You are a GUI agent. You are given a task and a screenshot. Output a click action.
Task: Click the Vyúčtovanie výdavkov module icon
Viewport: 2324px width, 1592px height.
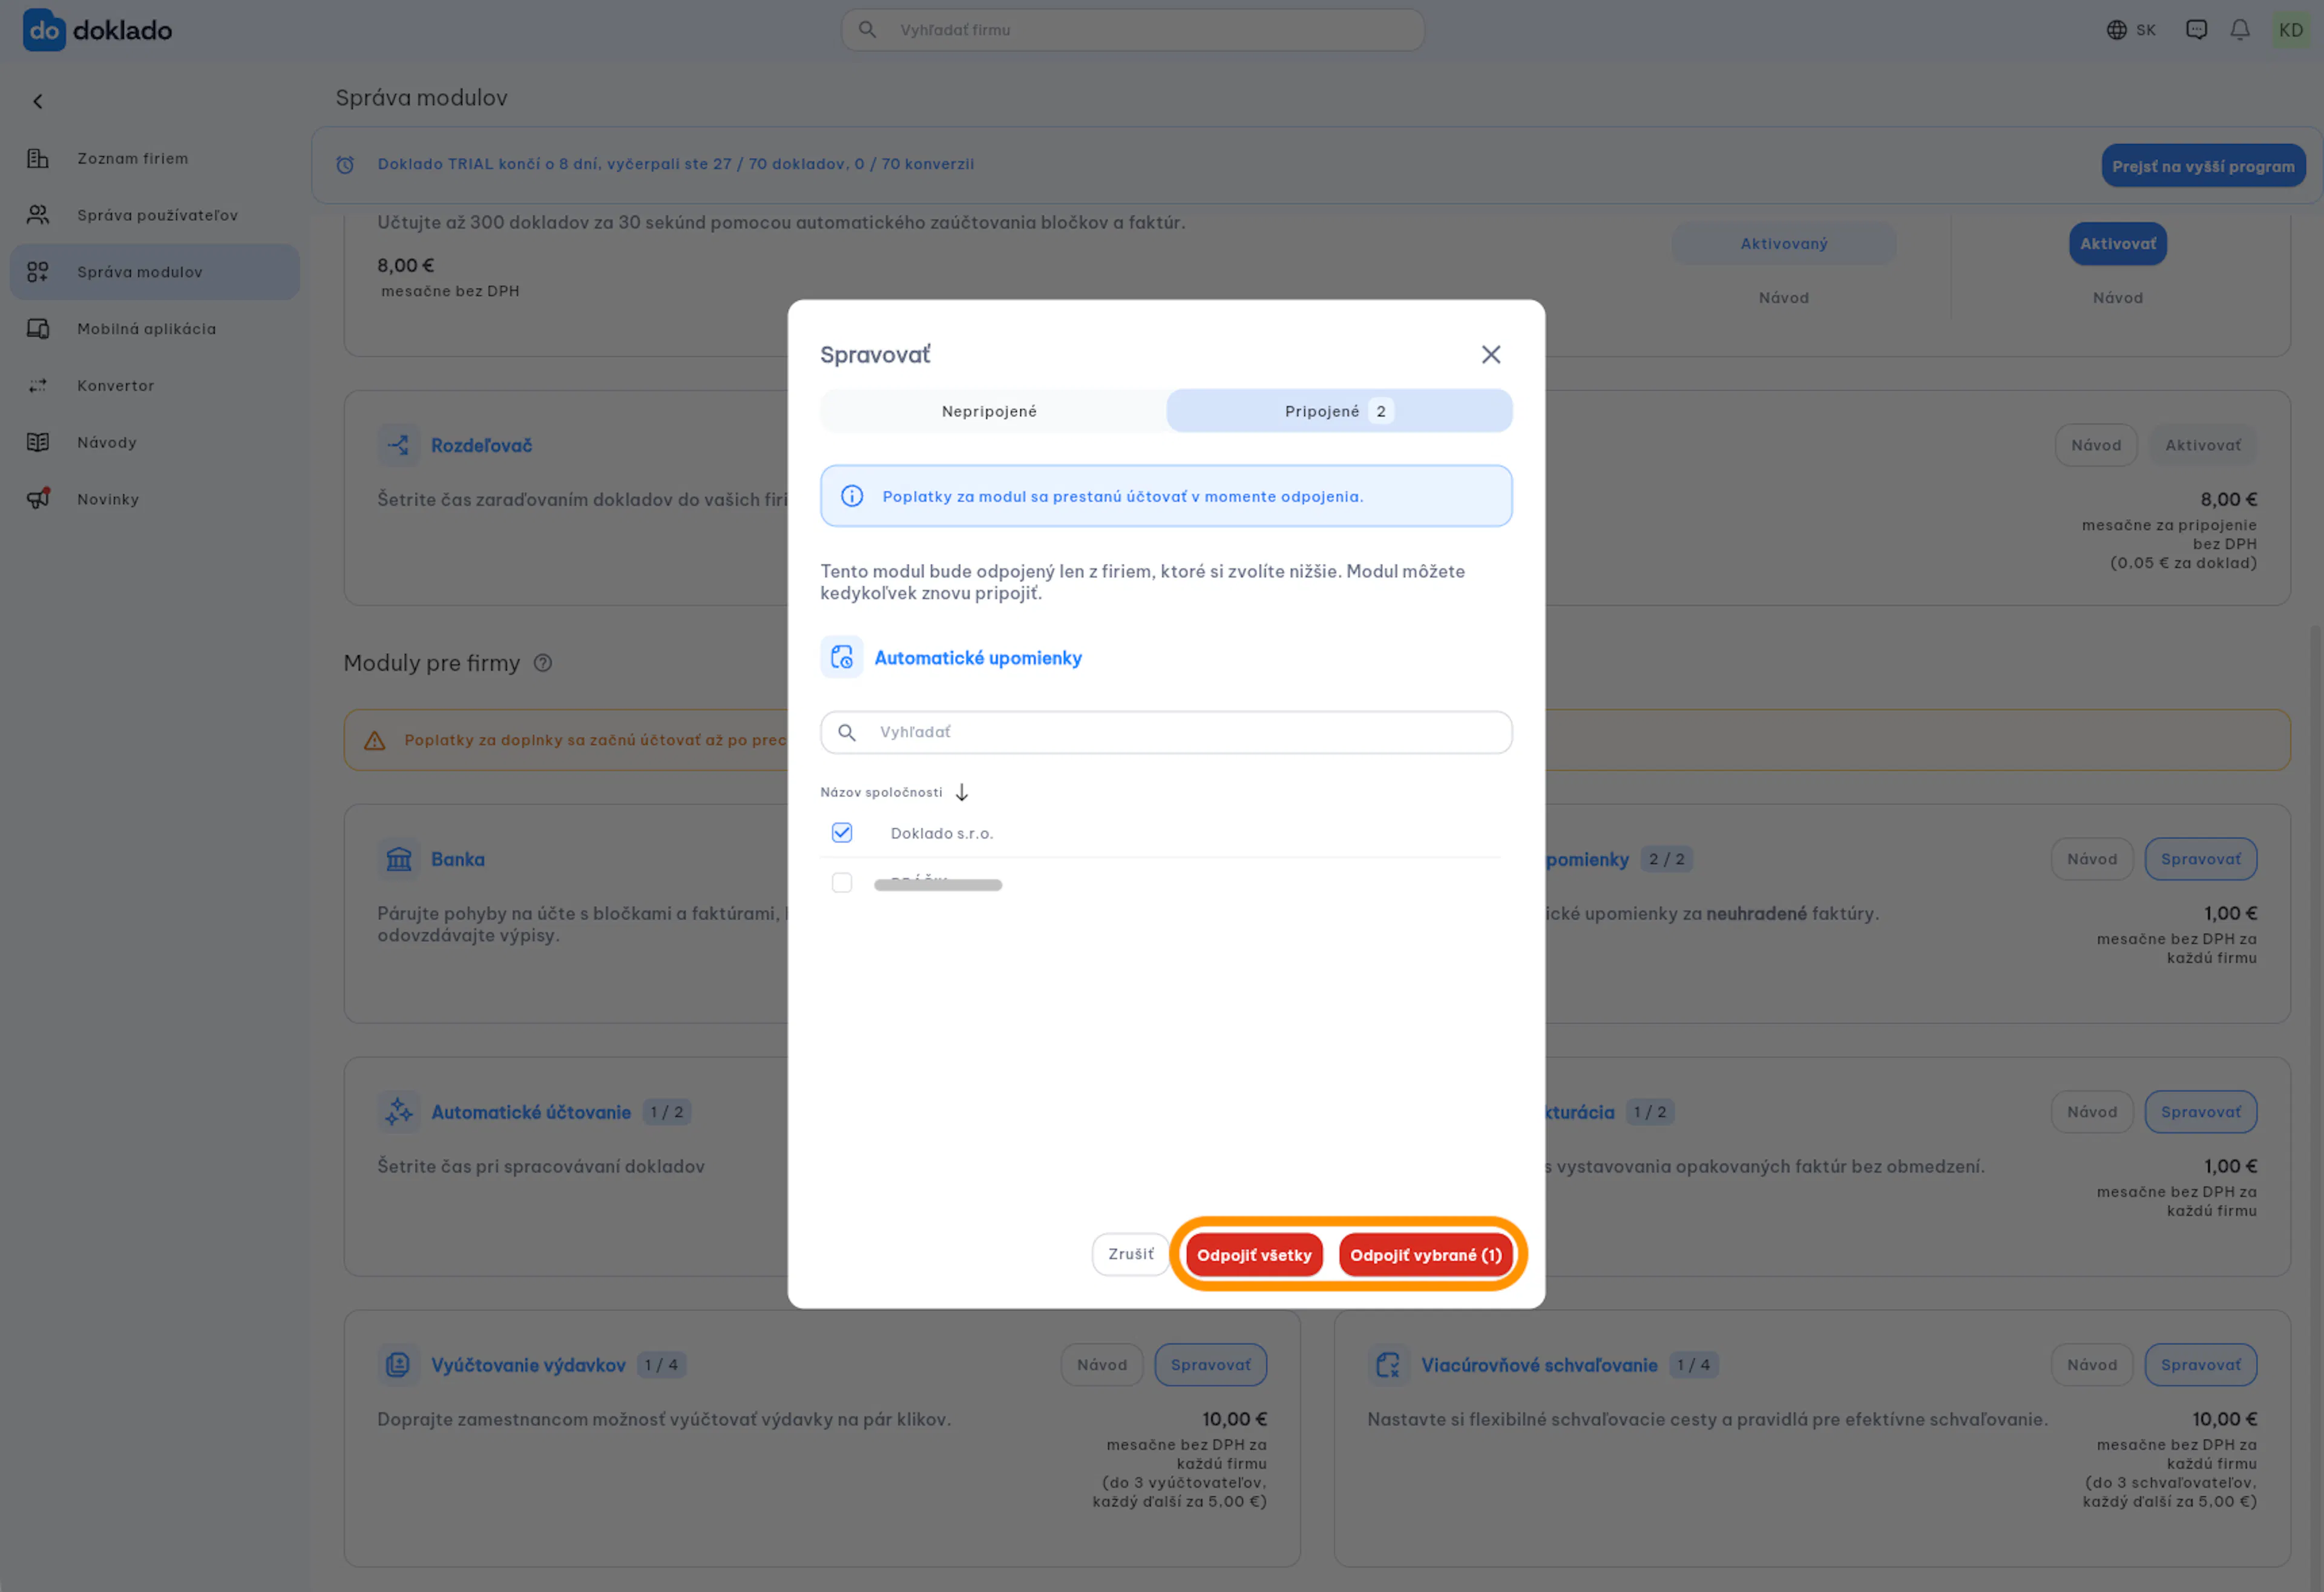398,1365
